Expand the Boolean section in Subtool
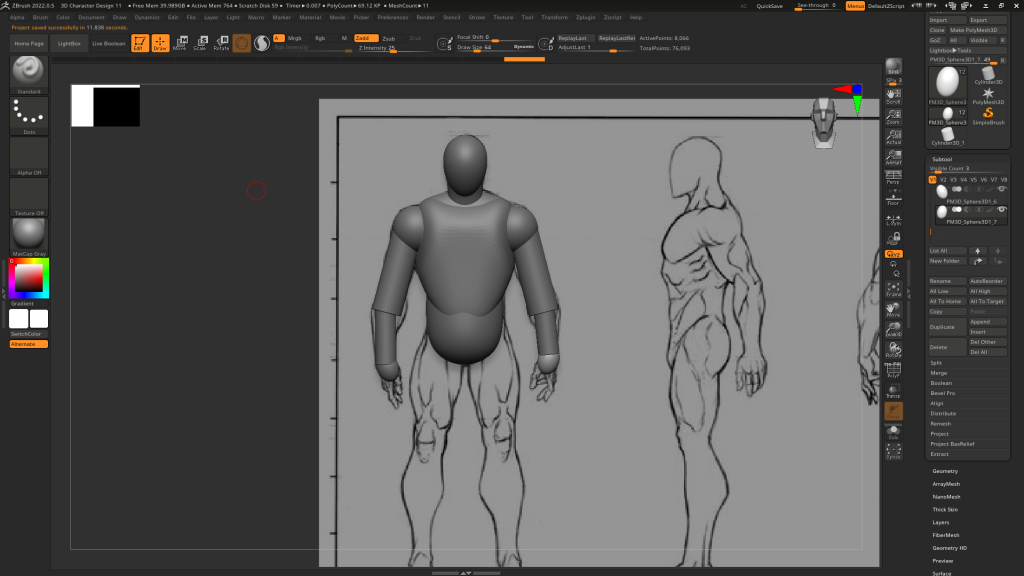 coord(941,383)
